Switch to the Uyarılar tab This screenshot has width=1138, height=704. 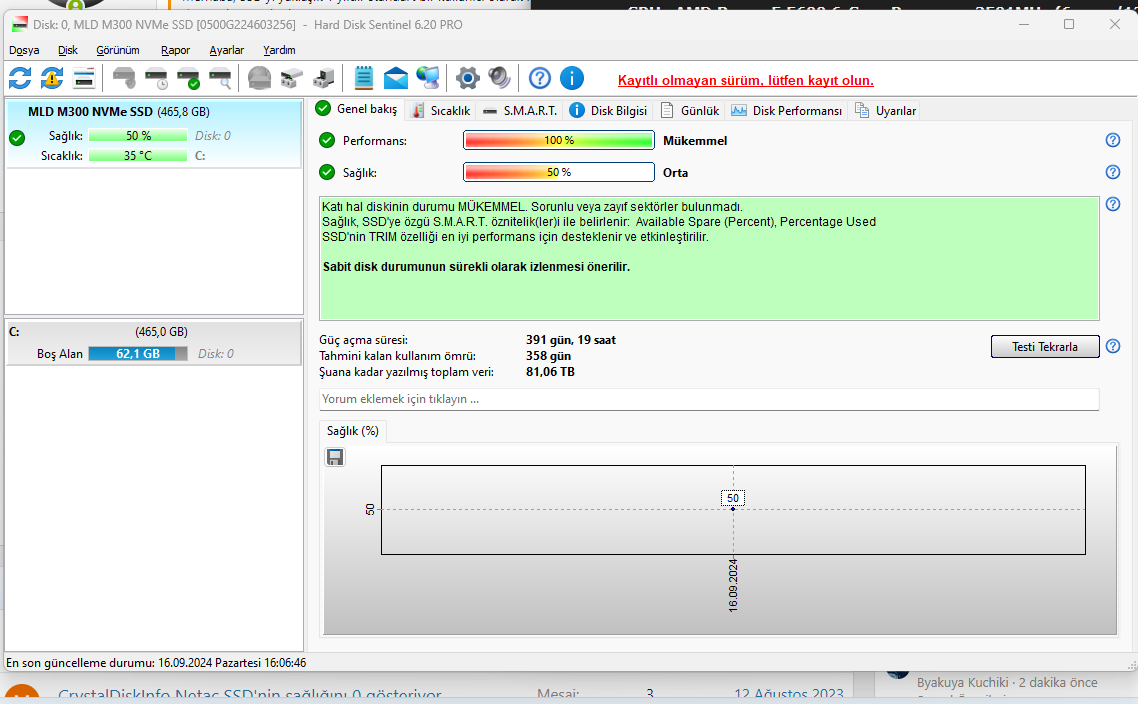coord(885,110)
